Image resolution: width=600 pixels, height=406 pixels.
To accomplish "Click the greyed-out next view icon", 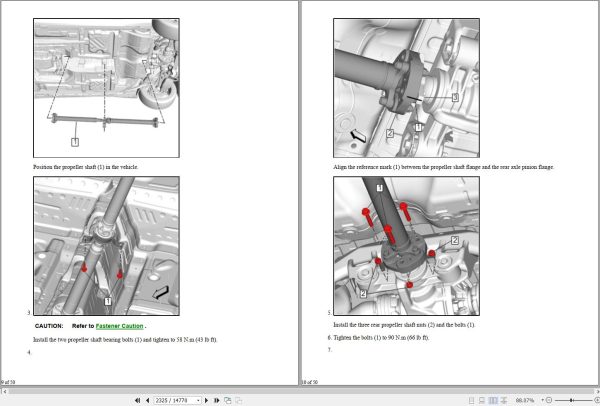I will 238,400.
